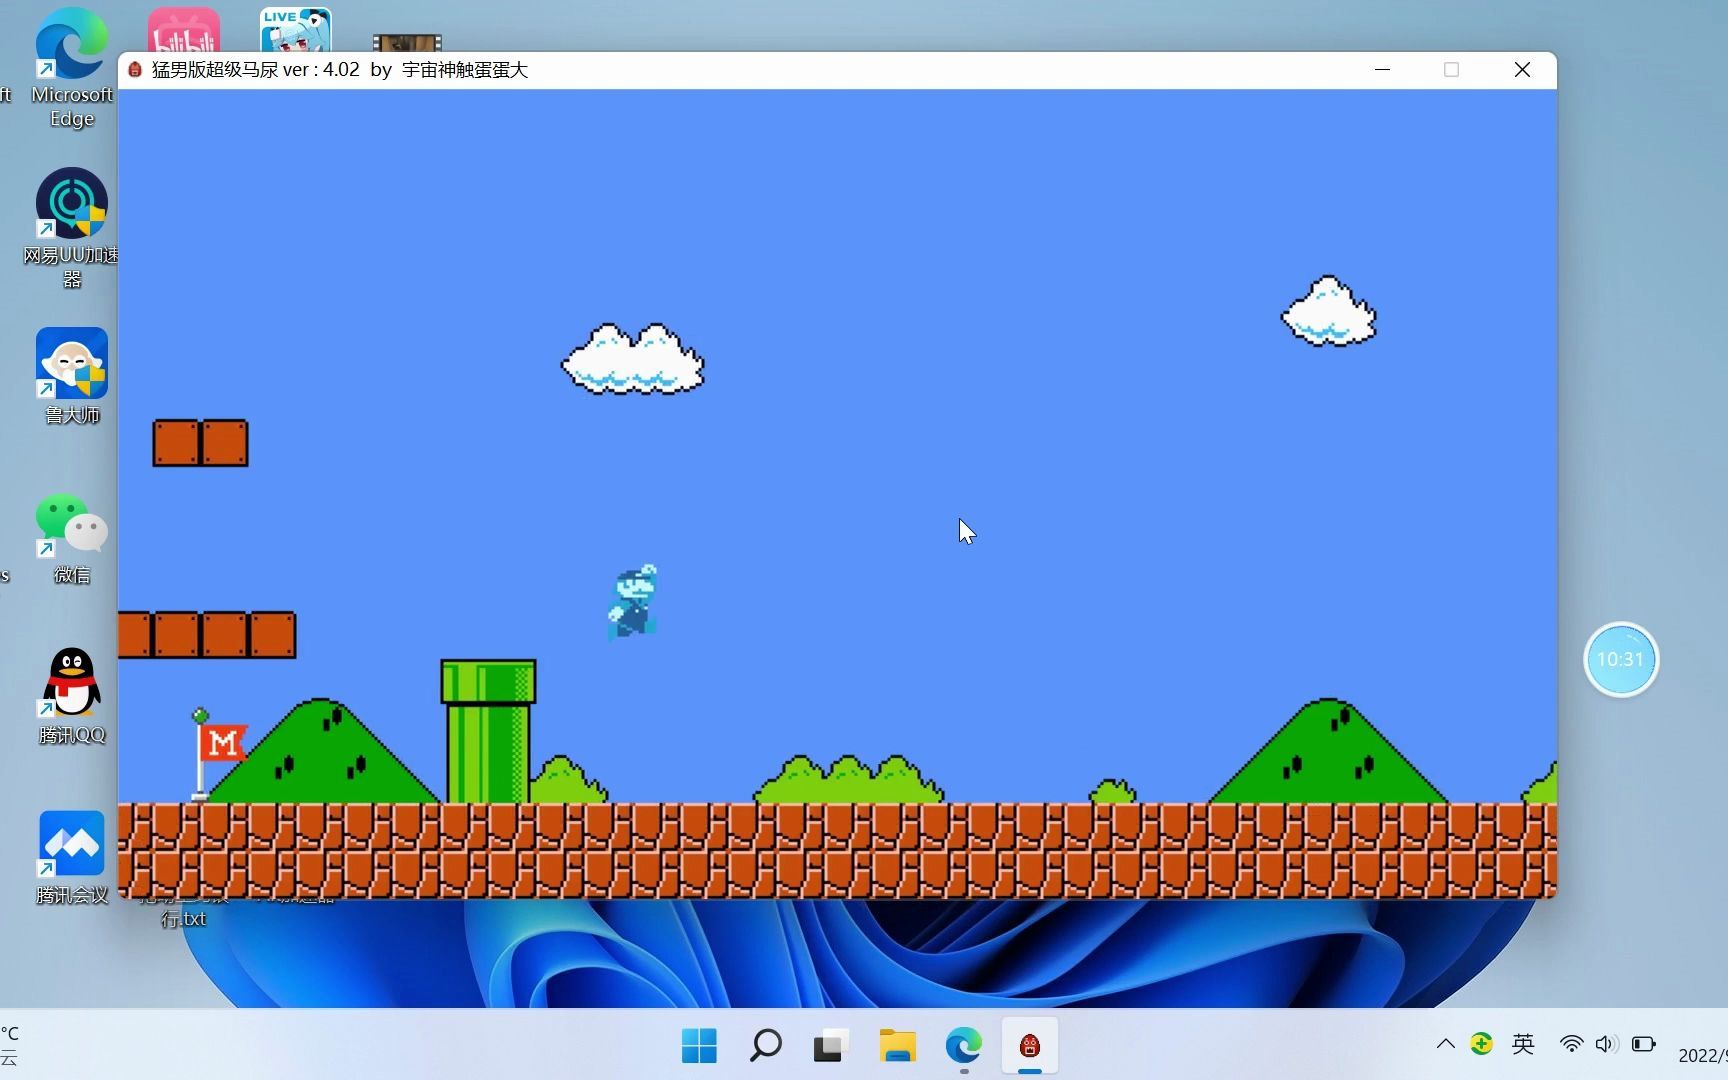Open Microsoft Edge desktop shortcut

point(72,66)
